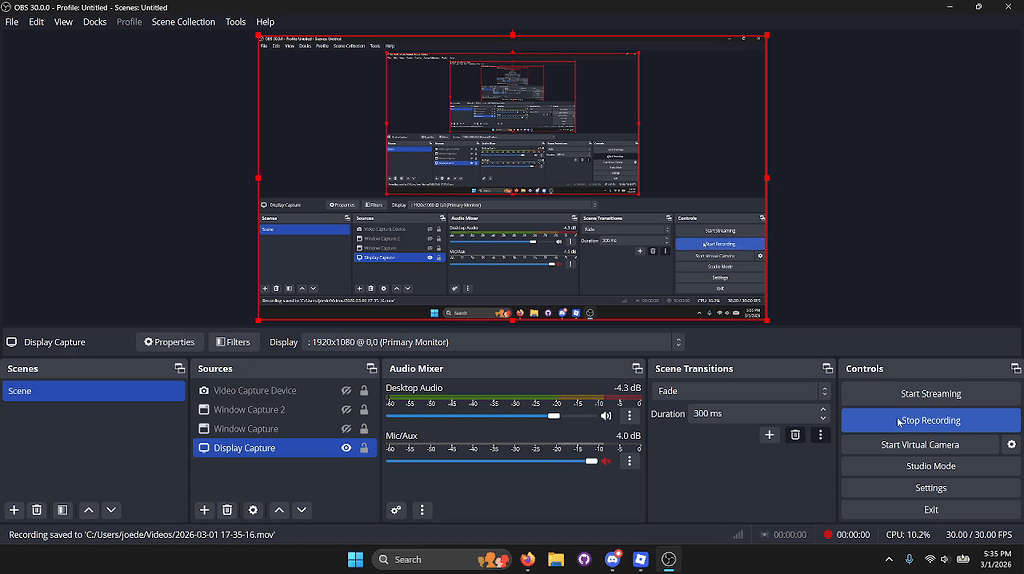Open the Edit menu
1024x574 pixels.
[36, 22]
